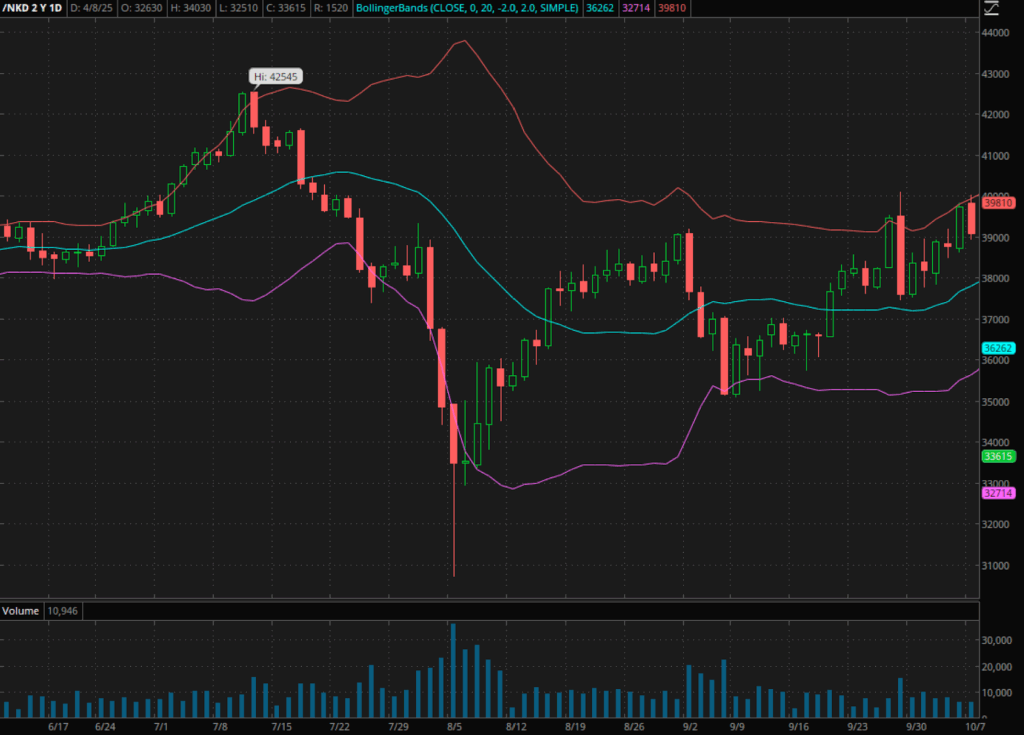Click the Volume study label
Screen dimensions: 1024x735
tap(20, 611)
